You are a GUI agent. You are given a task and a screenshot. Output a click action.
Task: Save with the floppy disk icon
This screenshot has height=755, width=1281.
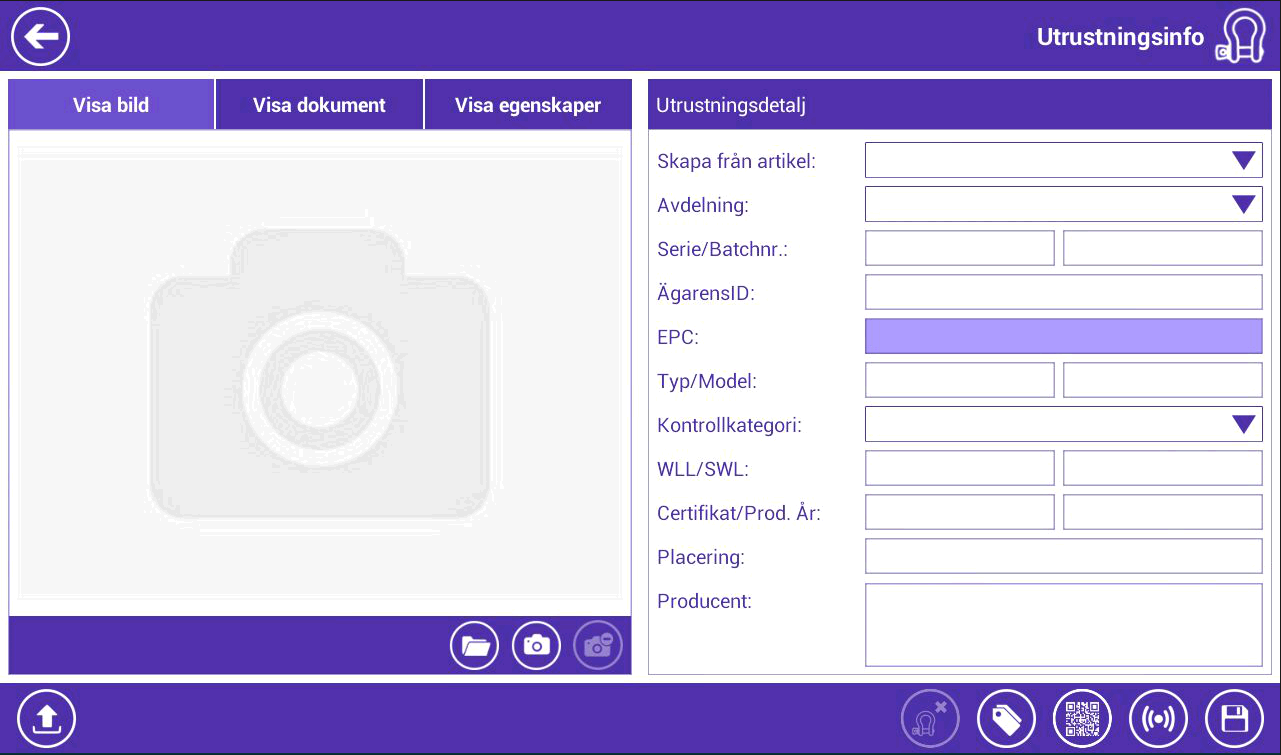[1235, 718]
